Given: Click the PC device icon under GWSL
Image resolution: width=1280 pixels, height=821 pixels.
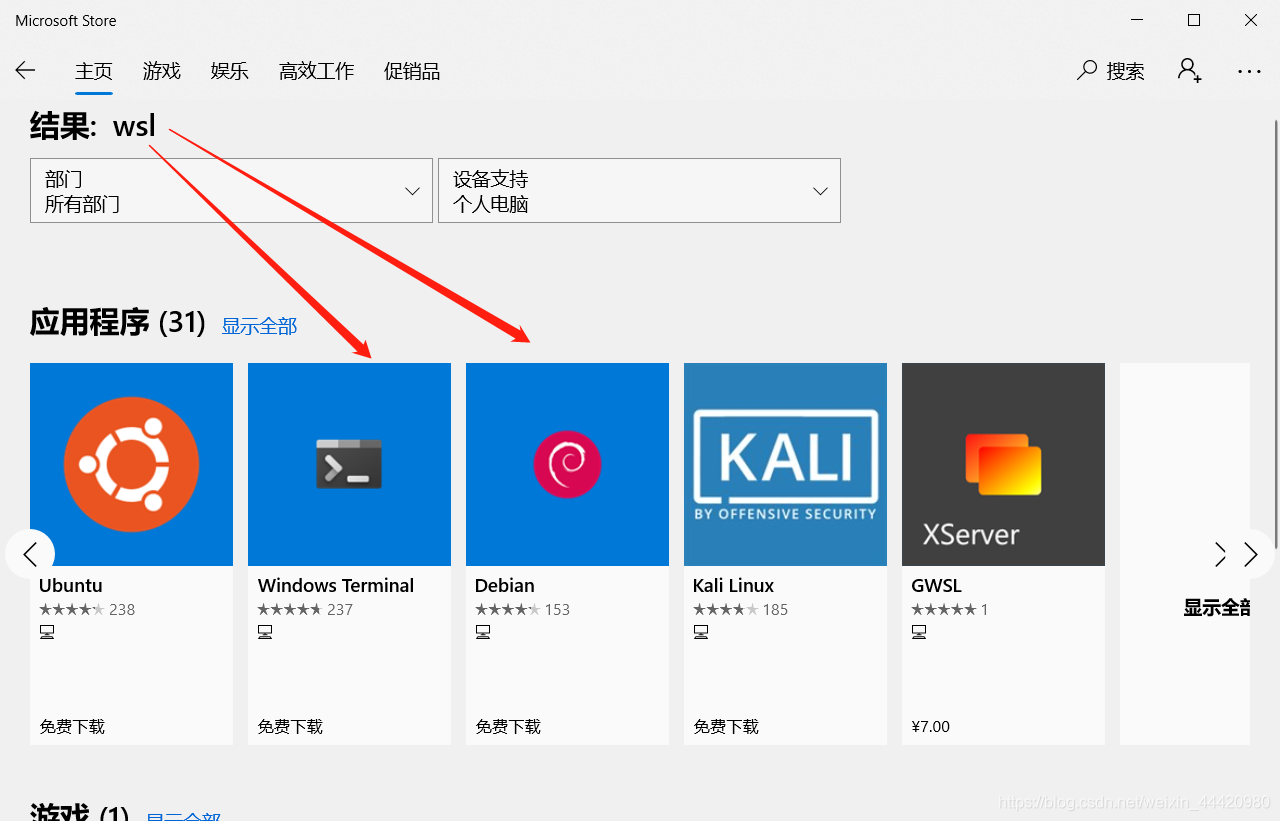Looking at the screenshot, I should click(919, 632).
